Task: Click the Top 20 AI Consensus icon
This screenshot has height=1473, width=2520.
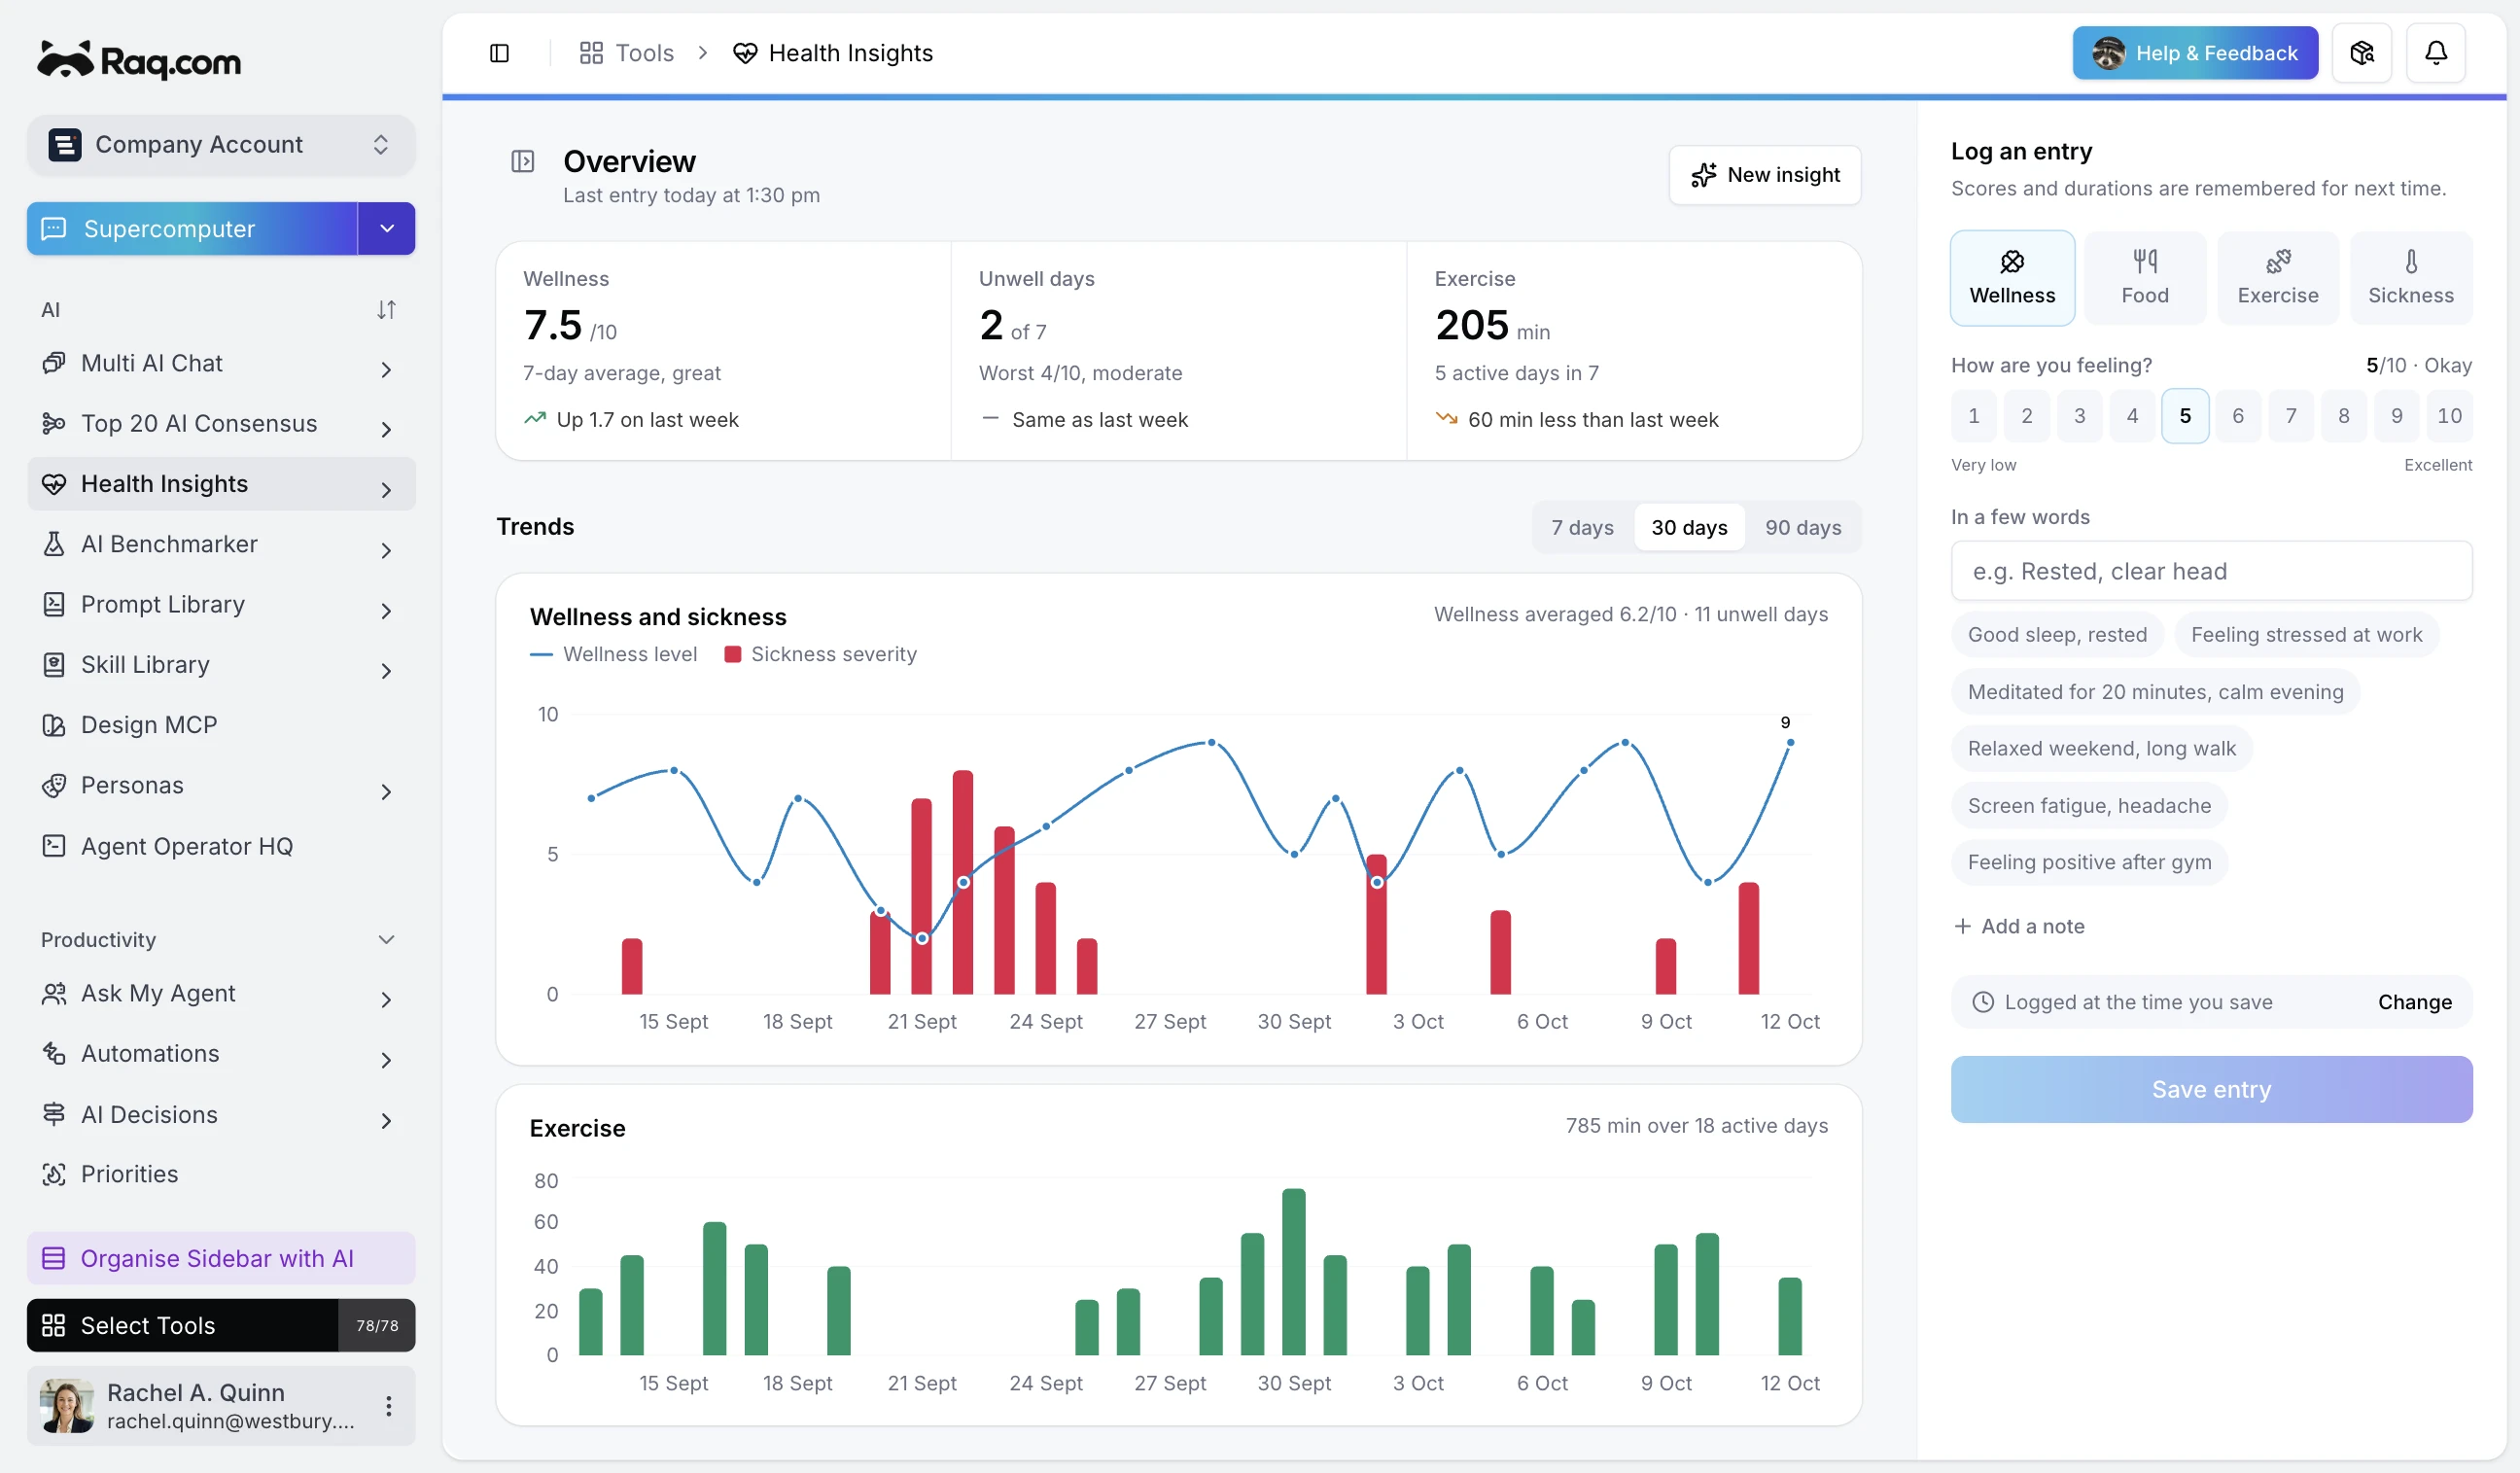Action: [x=54, y=424]
